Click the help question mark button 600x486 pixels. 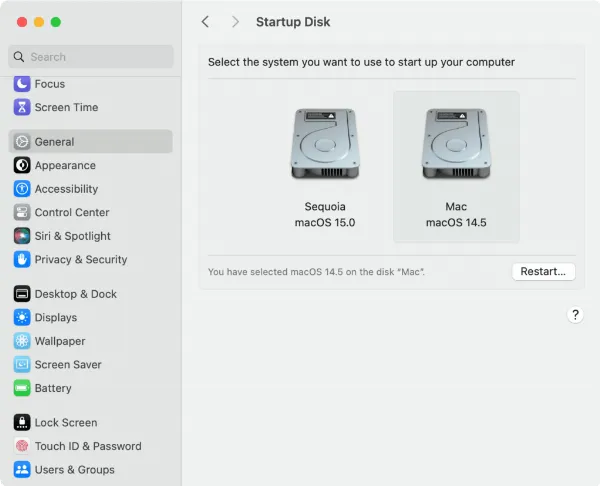click(575, 314)
